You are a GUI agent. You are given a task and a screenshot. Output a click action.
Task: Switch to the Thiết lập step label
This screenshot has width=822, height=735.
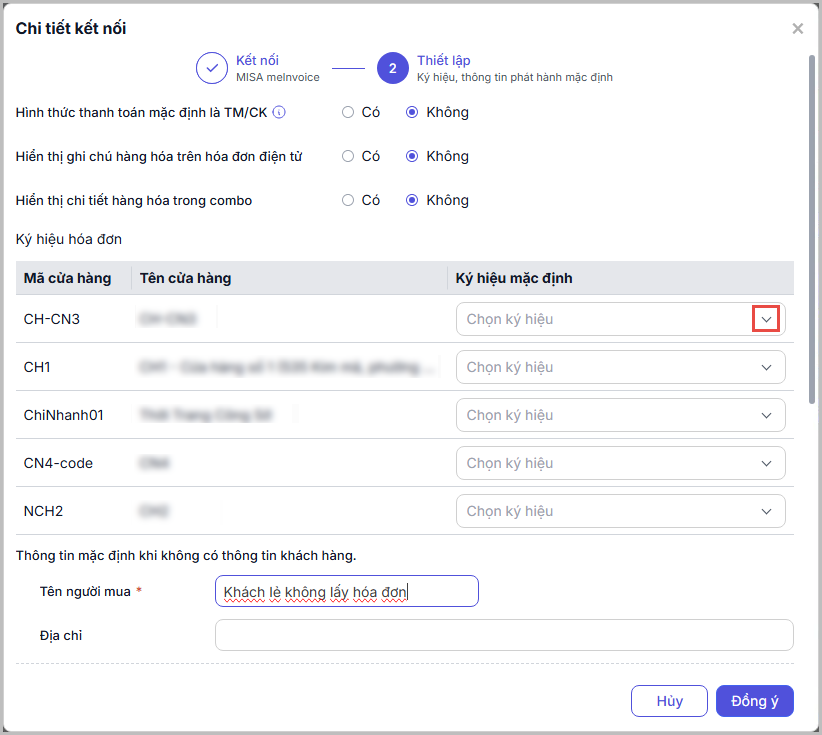click(x=444, y=61)
